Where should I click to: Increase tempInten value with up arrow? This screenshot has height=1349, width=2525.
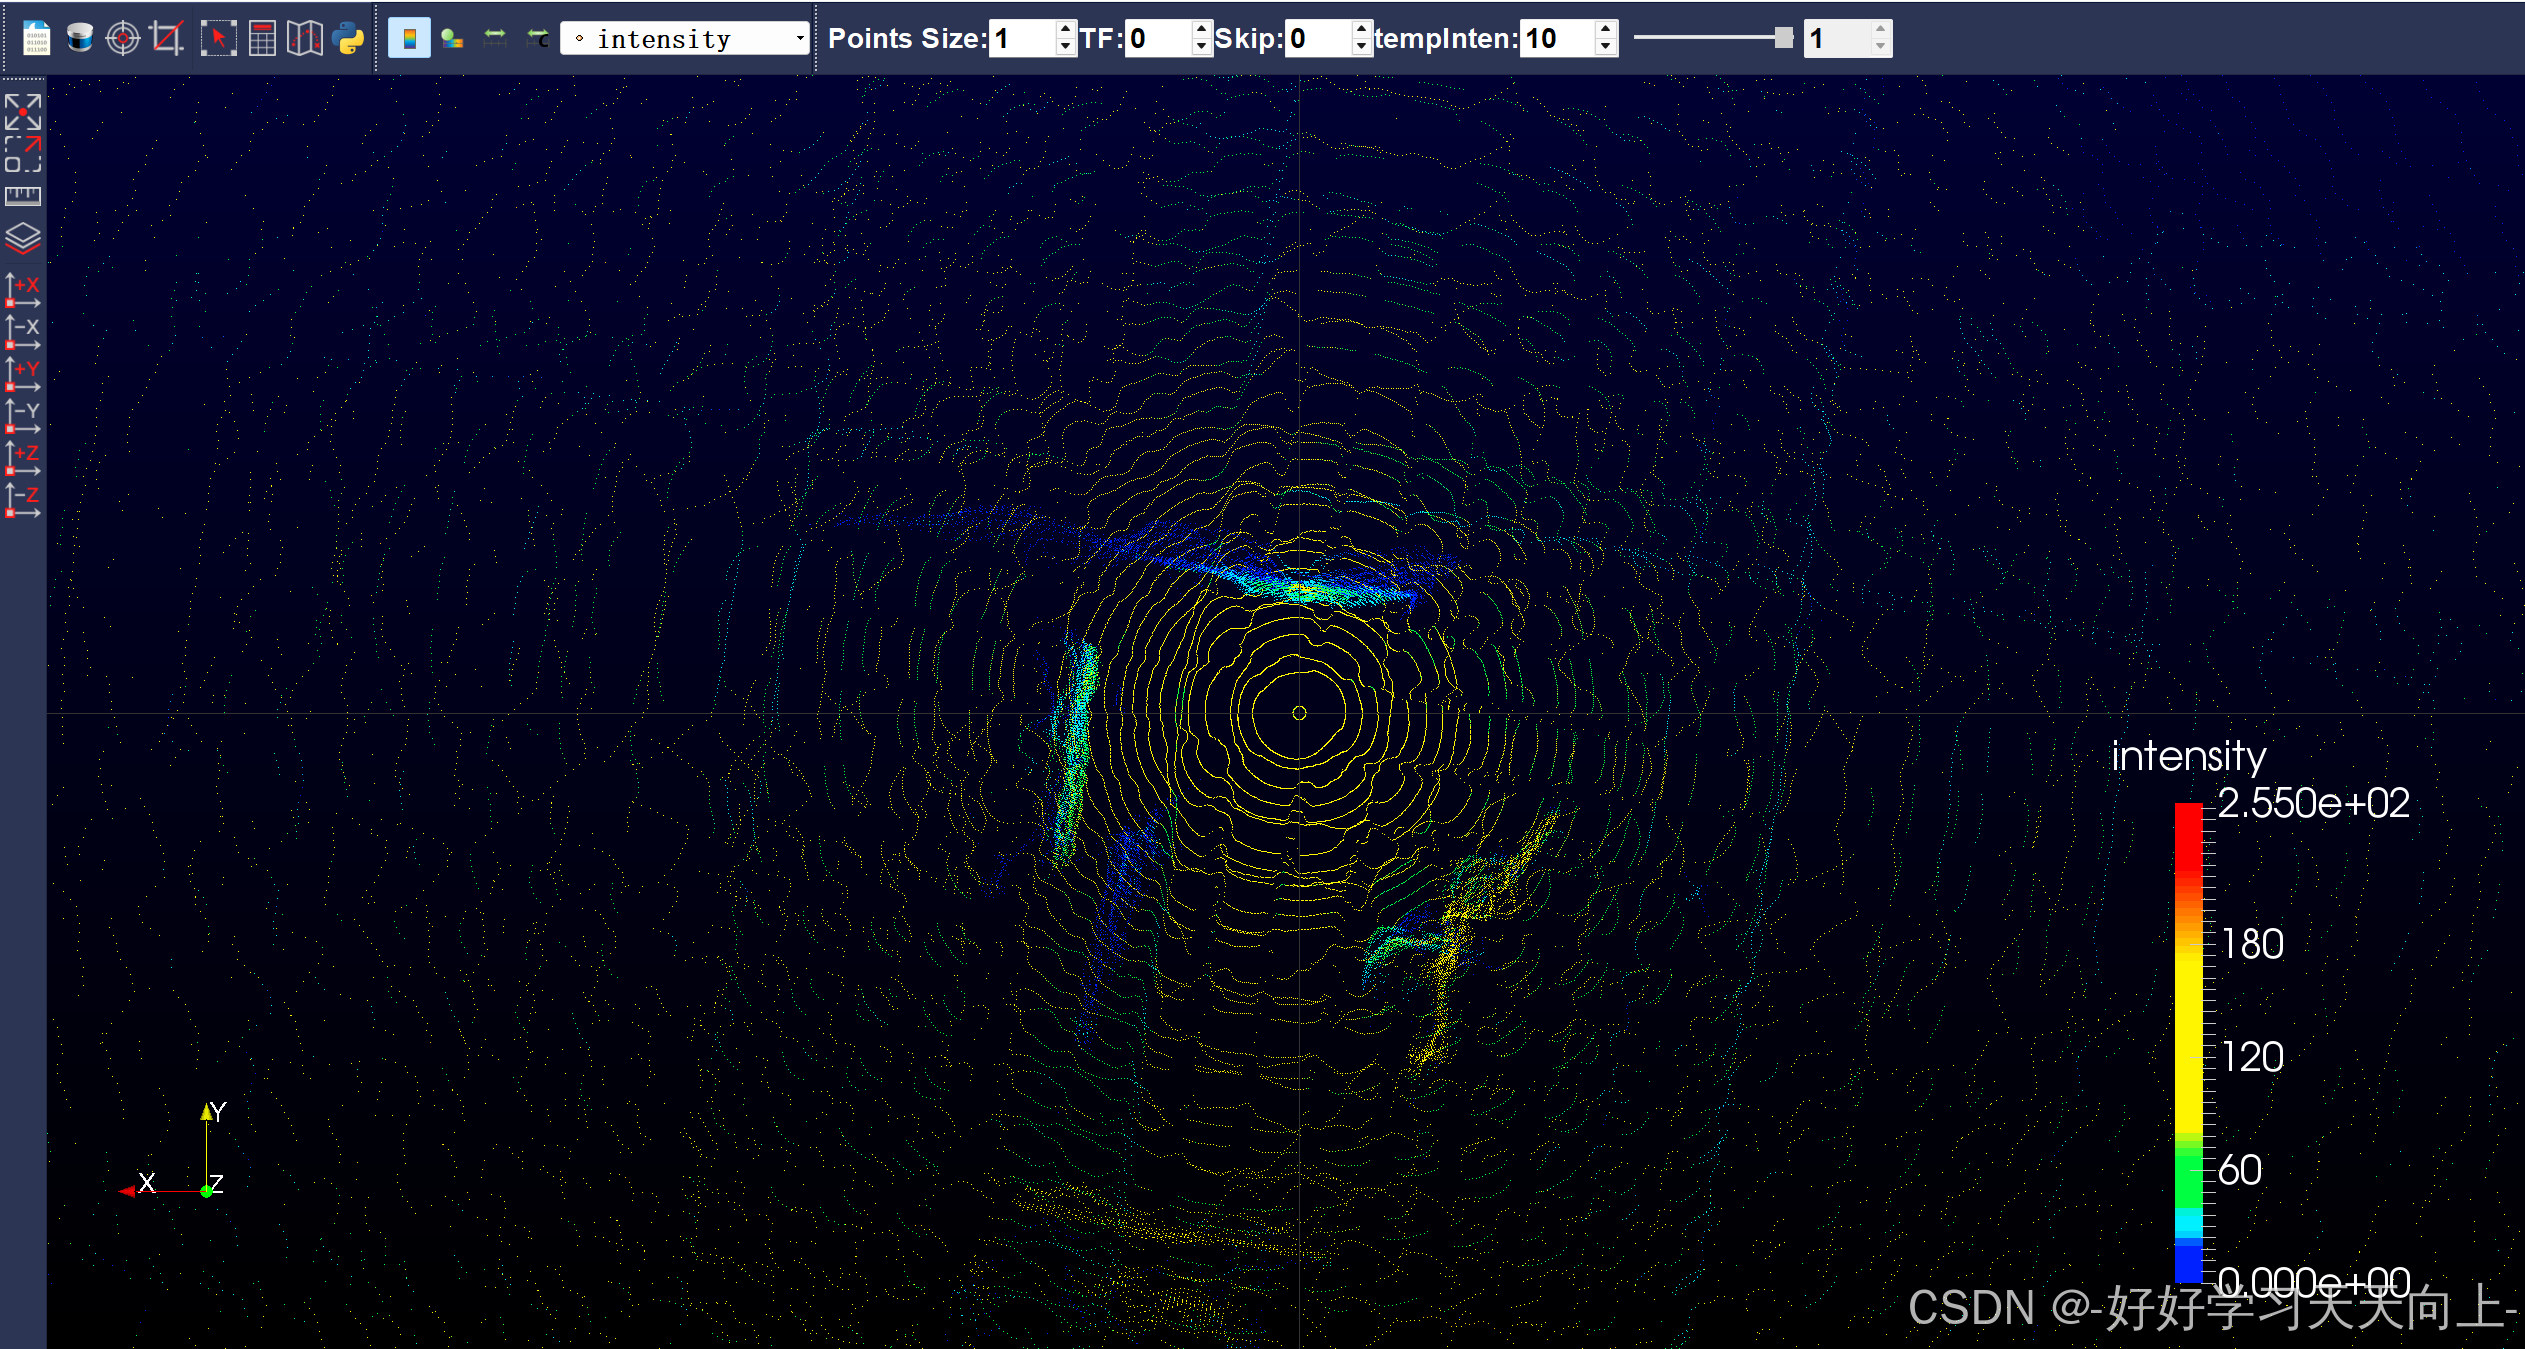click(1605, 30)
